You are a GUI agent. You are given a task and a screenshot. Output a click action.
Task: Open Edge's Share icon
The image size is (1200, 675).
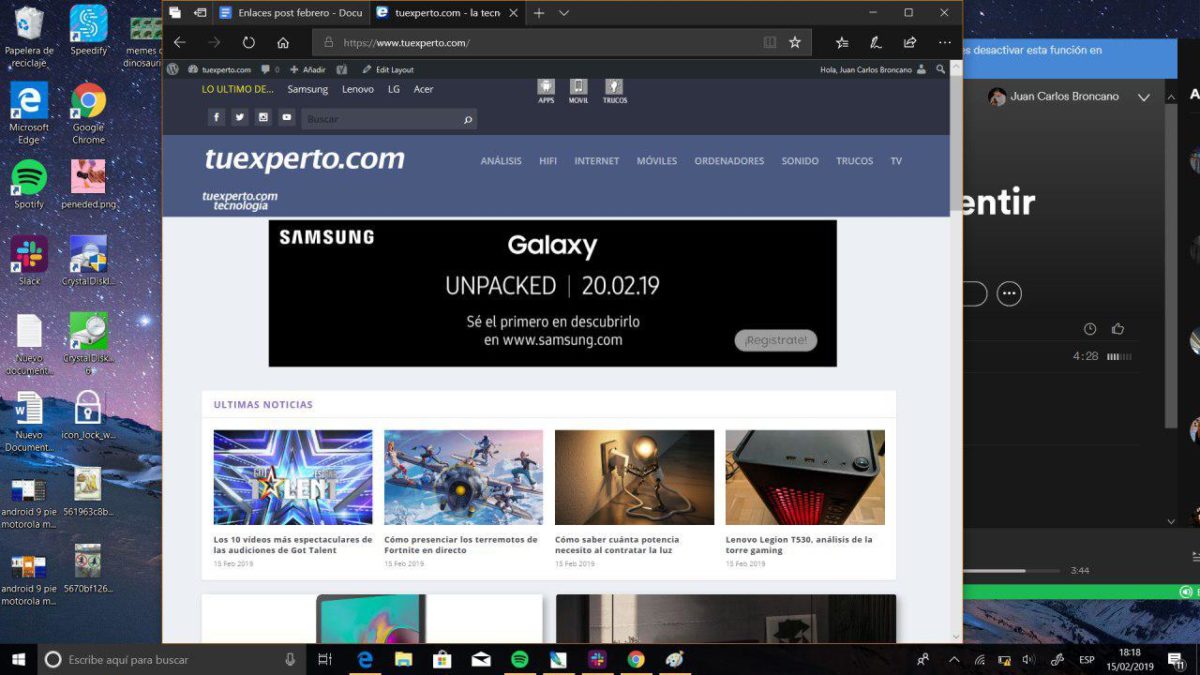[x=909, y=42]
